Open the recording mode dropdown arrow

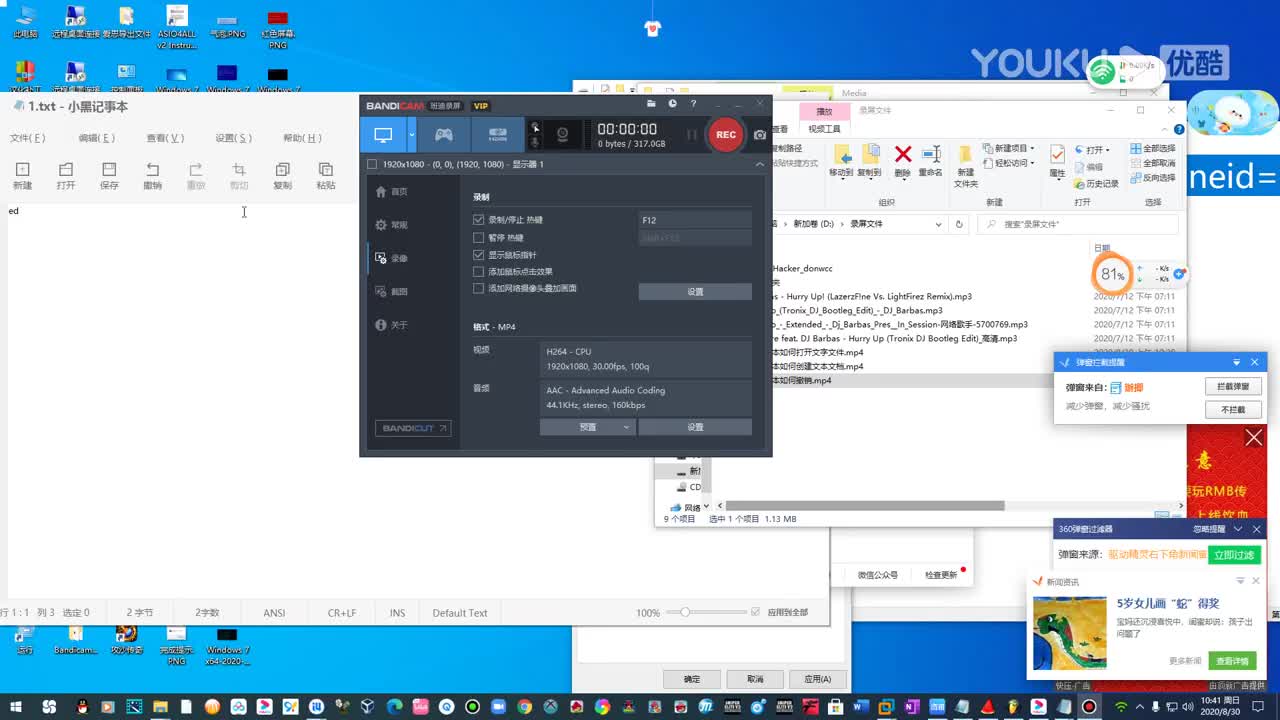click(x=414, y=135)
